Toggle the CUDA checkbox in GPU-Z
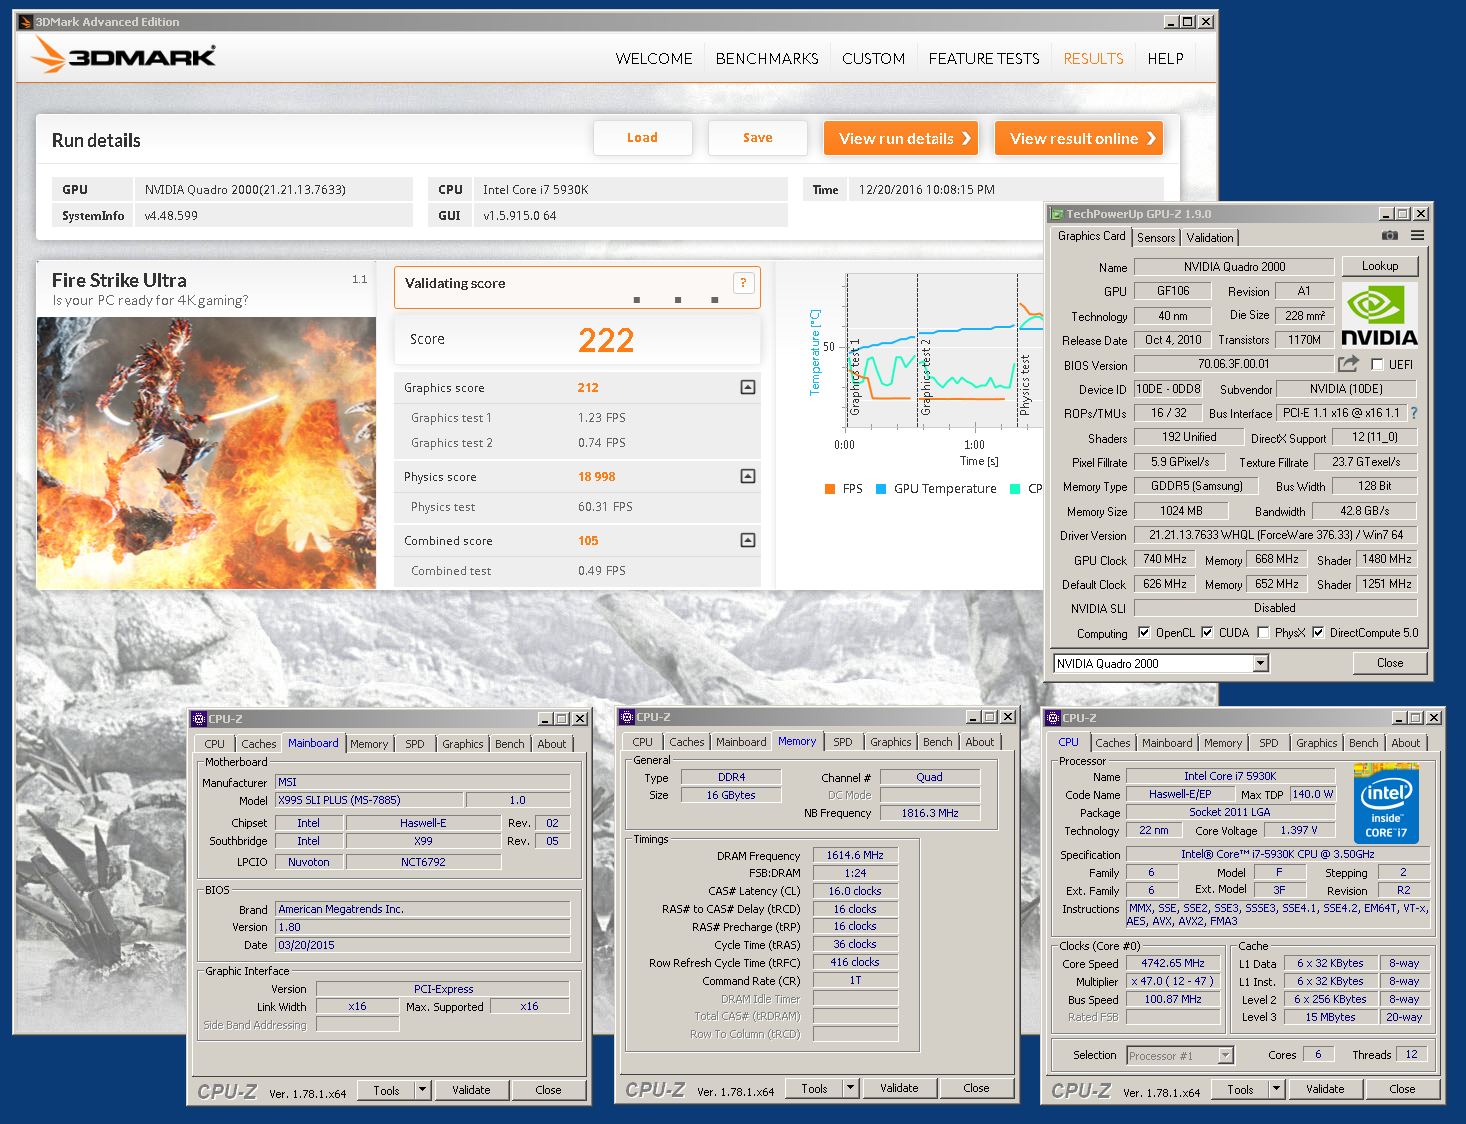The width and height of the screenshot is (1466, 1124). pyautogui.click(x=1207, y=633)
